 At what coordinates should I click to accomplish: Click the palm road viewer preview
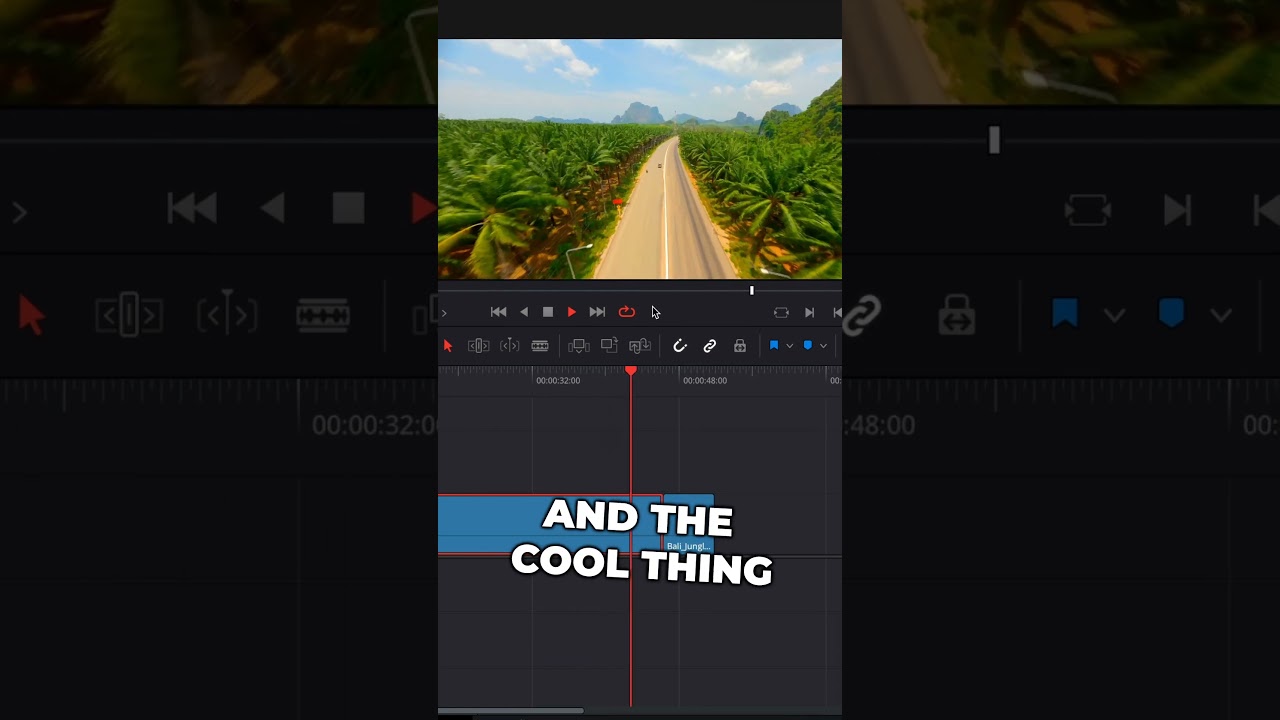[640, 159]
